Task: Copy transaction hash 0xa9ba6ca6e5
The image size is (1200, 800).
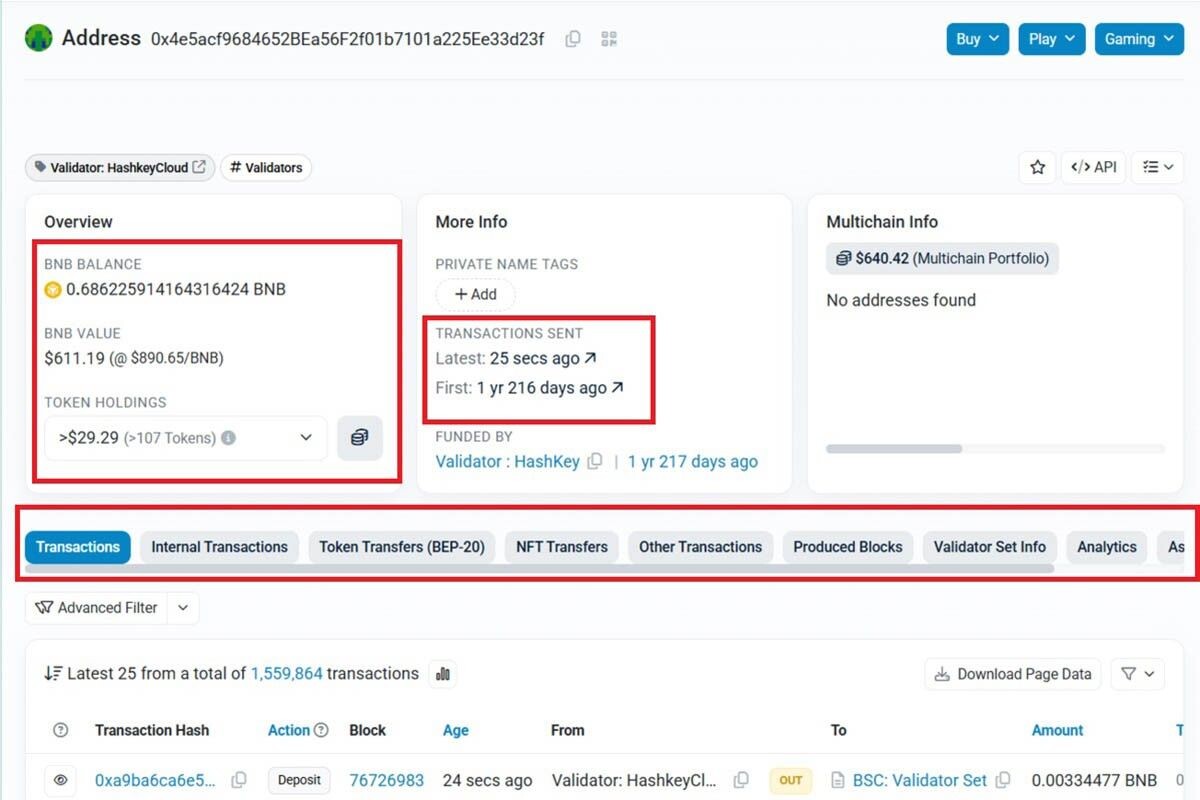Action: [x=239, y=780]
